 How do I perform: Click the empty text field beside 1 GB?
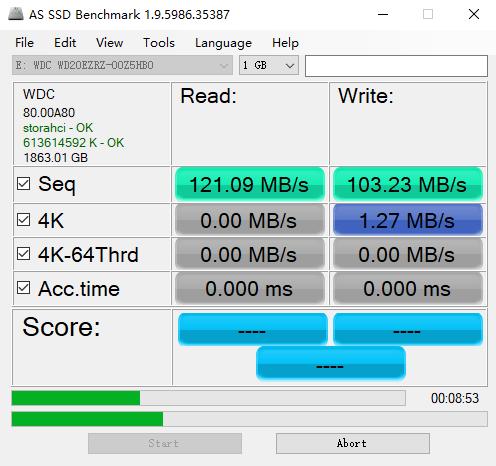(396, 66)
